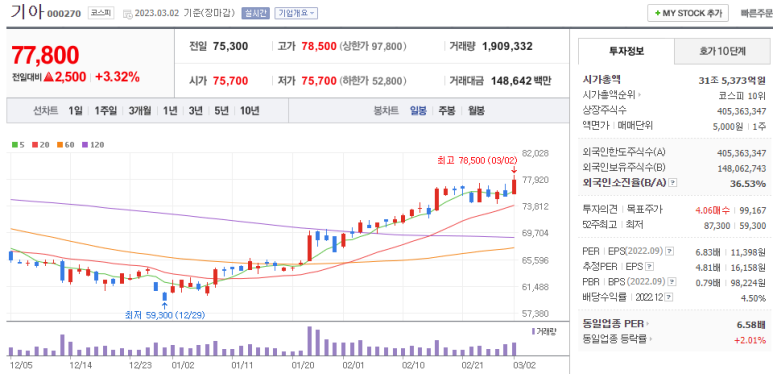This screenshot has width=773, height=374.
Task: Click the tallest volume bar near 01/20
Action: [x=310, y=341]
